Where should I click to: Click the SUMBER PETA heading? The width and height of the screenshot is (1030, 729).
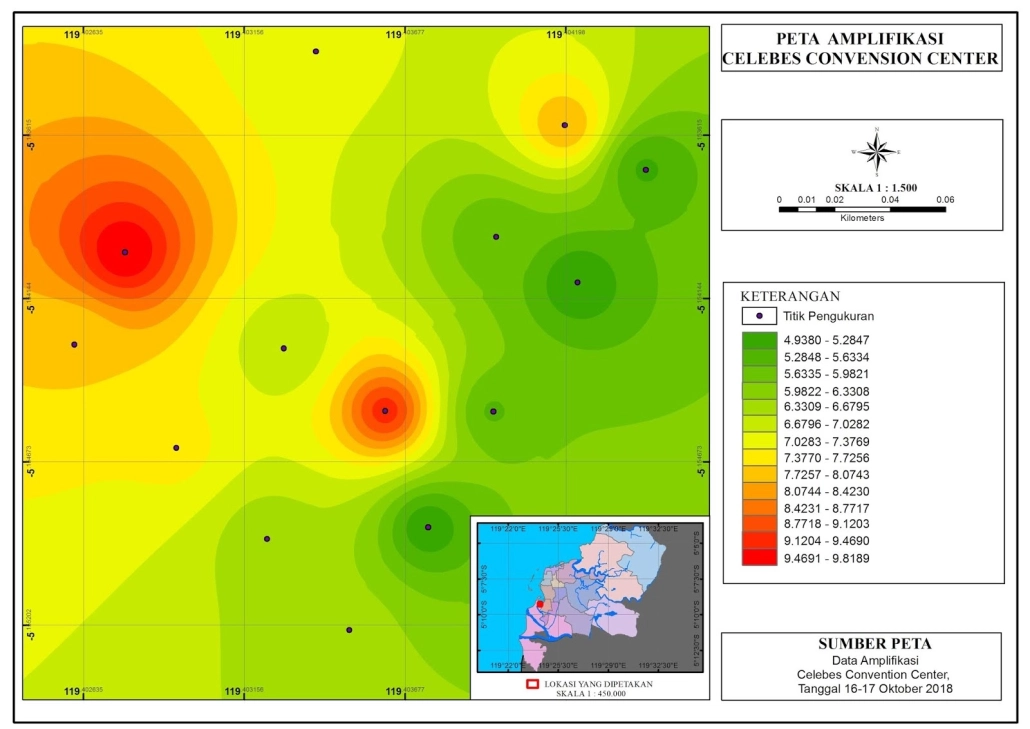pos(861,643)
